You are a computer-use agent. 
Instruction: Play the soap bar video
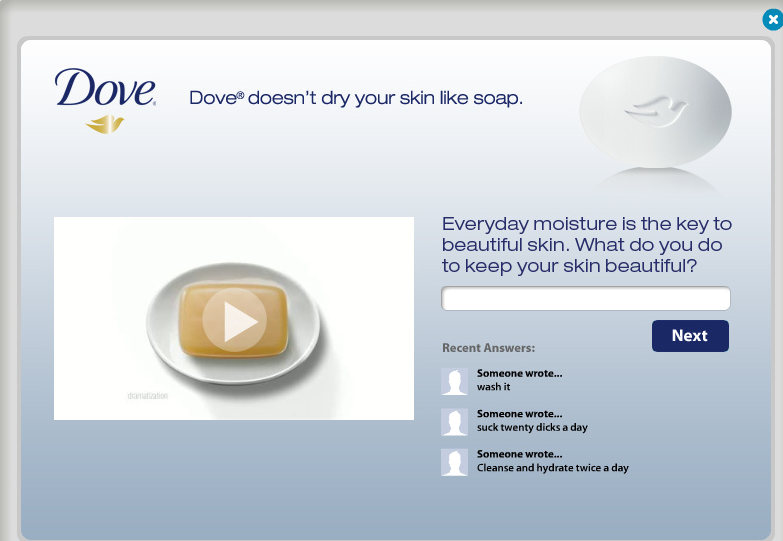[x=234, y=320]
